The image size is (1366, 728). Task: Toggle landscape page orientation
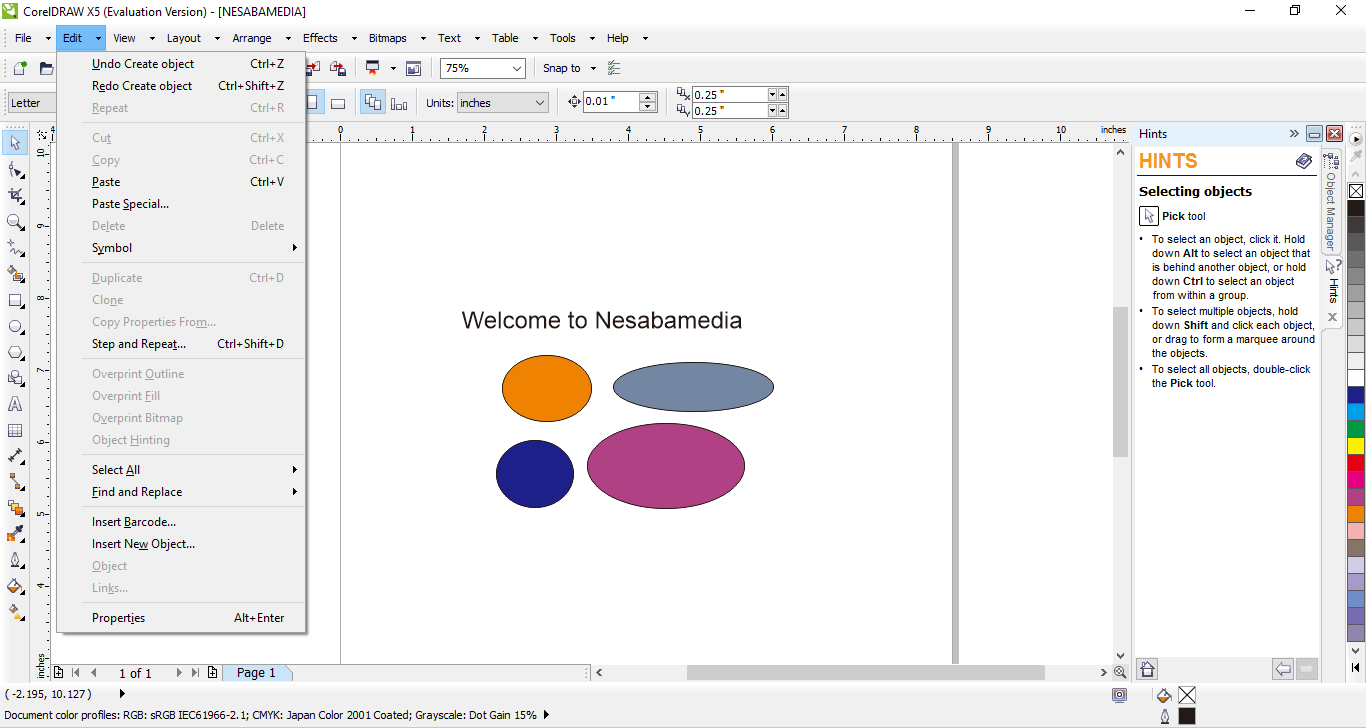[x=338, y=103]
